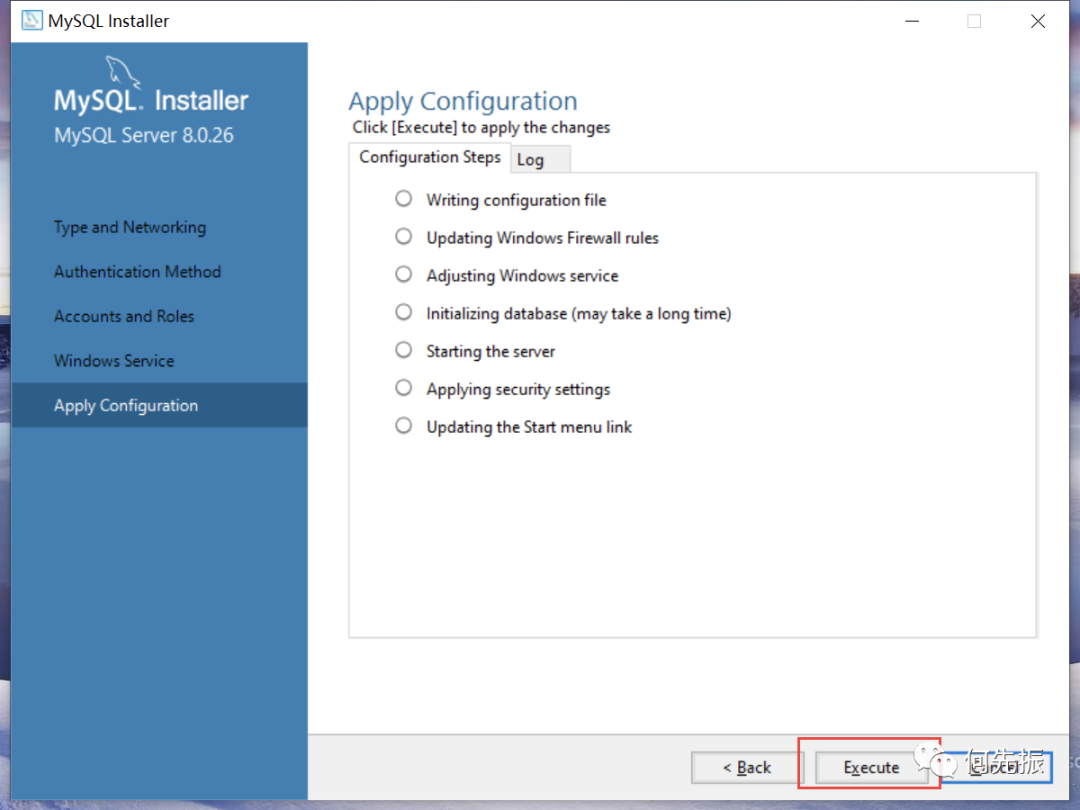This screenshot has height=810, width=1080.
Task: Close the MySQL Installer window
Action: coord(1038,21)
